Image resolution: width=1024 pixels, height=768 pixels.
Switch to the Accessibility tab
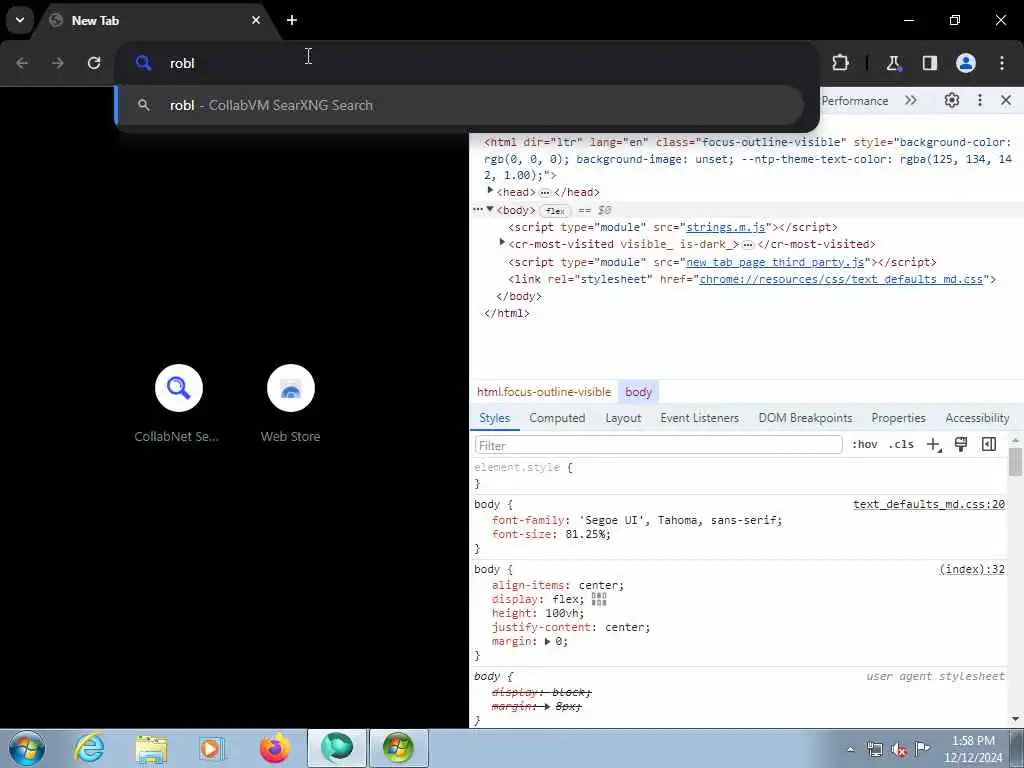pos(977,418)
